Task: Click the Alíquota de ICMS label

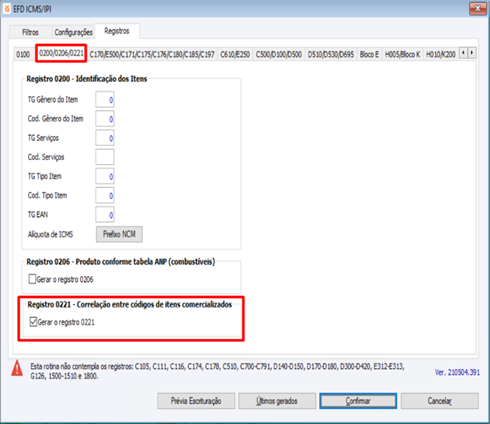Action: pos(50,234)
